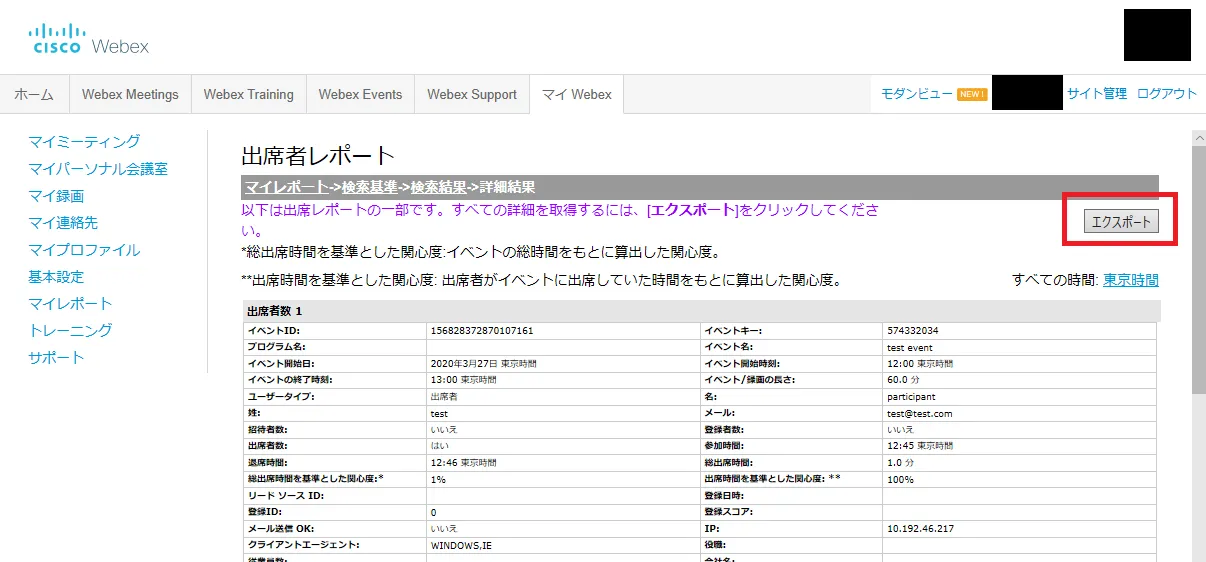Open マイプロファイル page

click(x=84, y=250)
